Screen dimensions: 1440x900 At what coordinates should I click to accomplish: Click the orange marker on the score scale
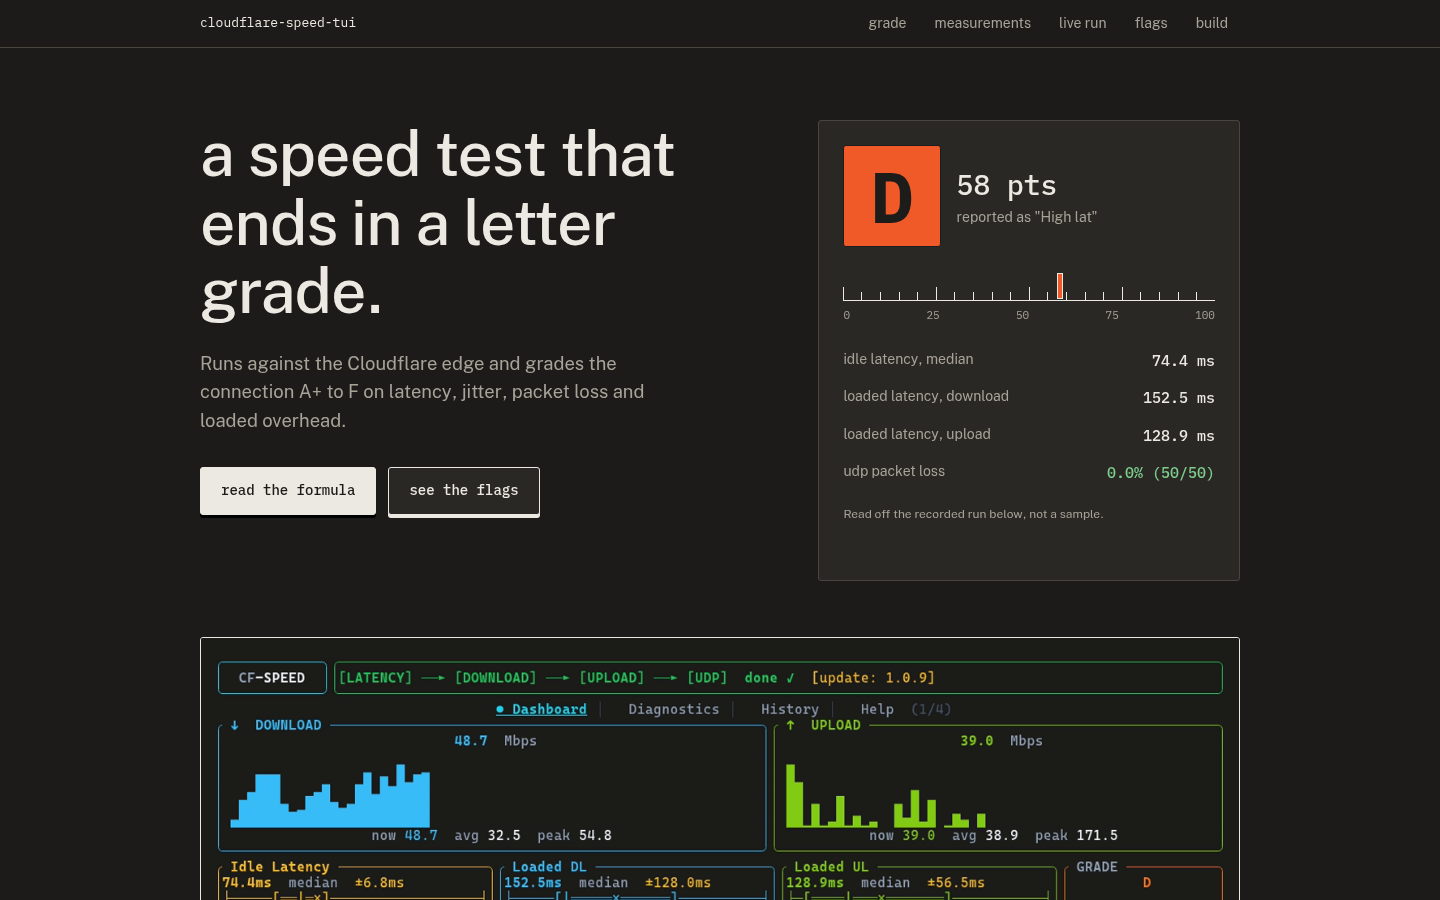(1060, 286)
